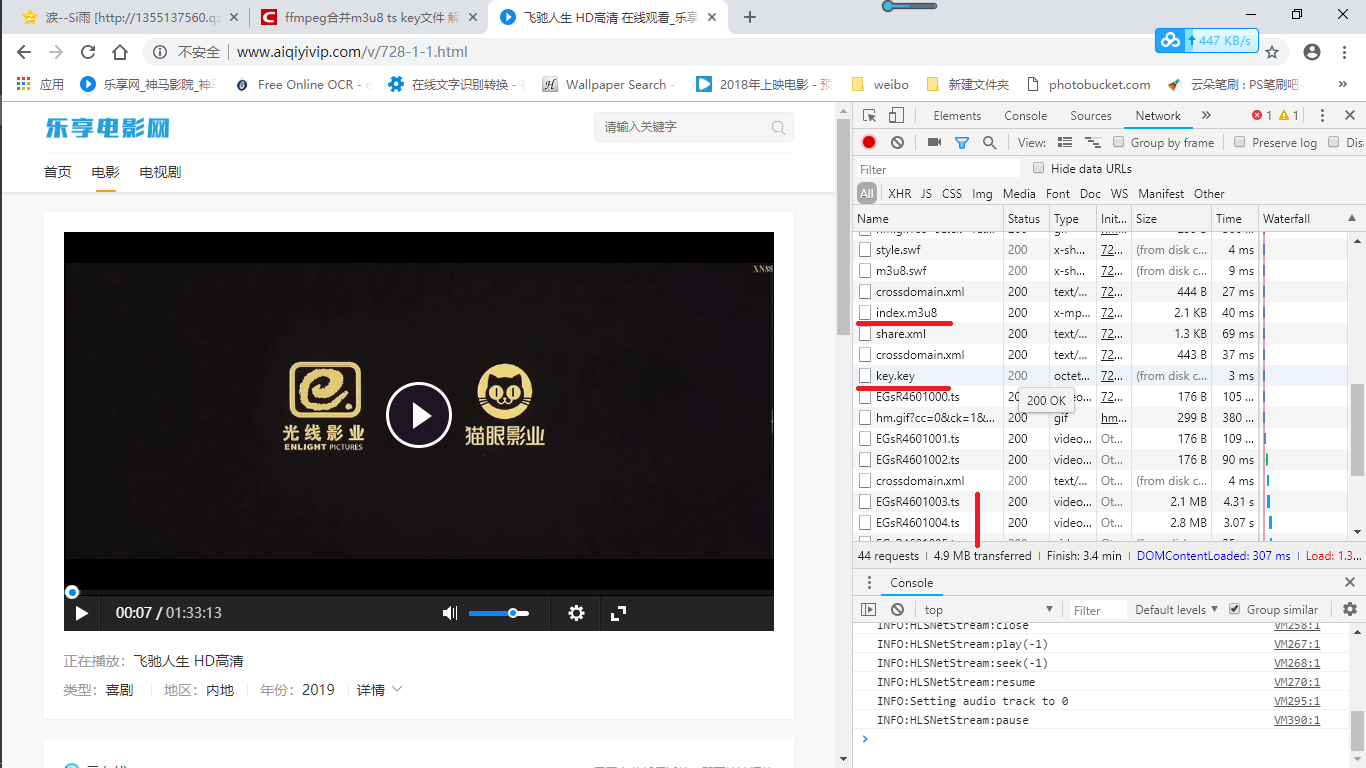Toggle the device toolbar icon
This screenshot has width=1366, height=768.
click(x=896, y=116)
